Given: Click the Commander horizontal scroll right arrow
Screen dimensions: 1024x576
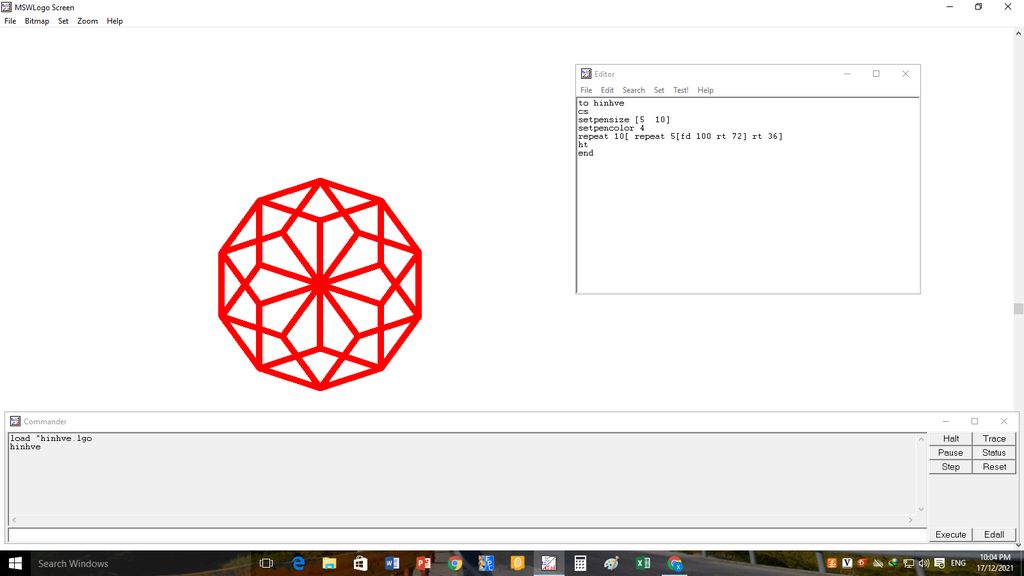Looking at the screenshot, I should pyautogui.click(x=910, y=520).
